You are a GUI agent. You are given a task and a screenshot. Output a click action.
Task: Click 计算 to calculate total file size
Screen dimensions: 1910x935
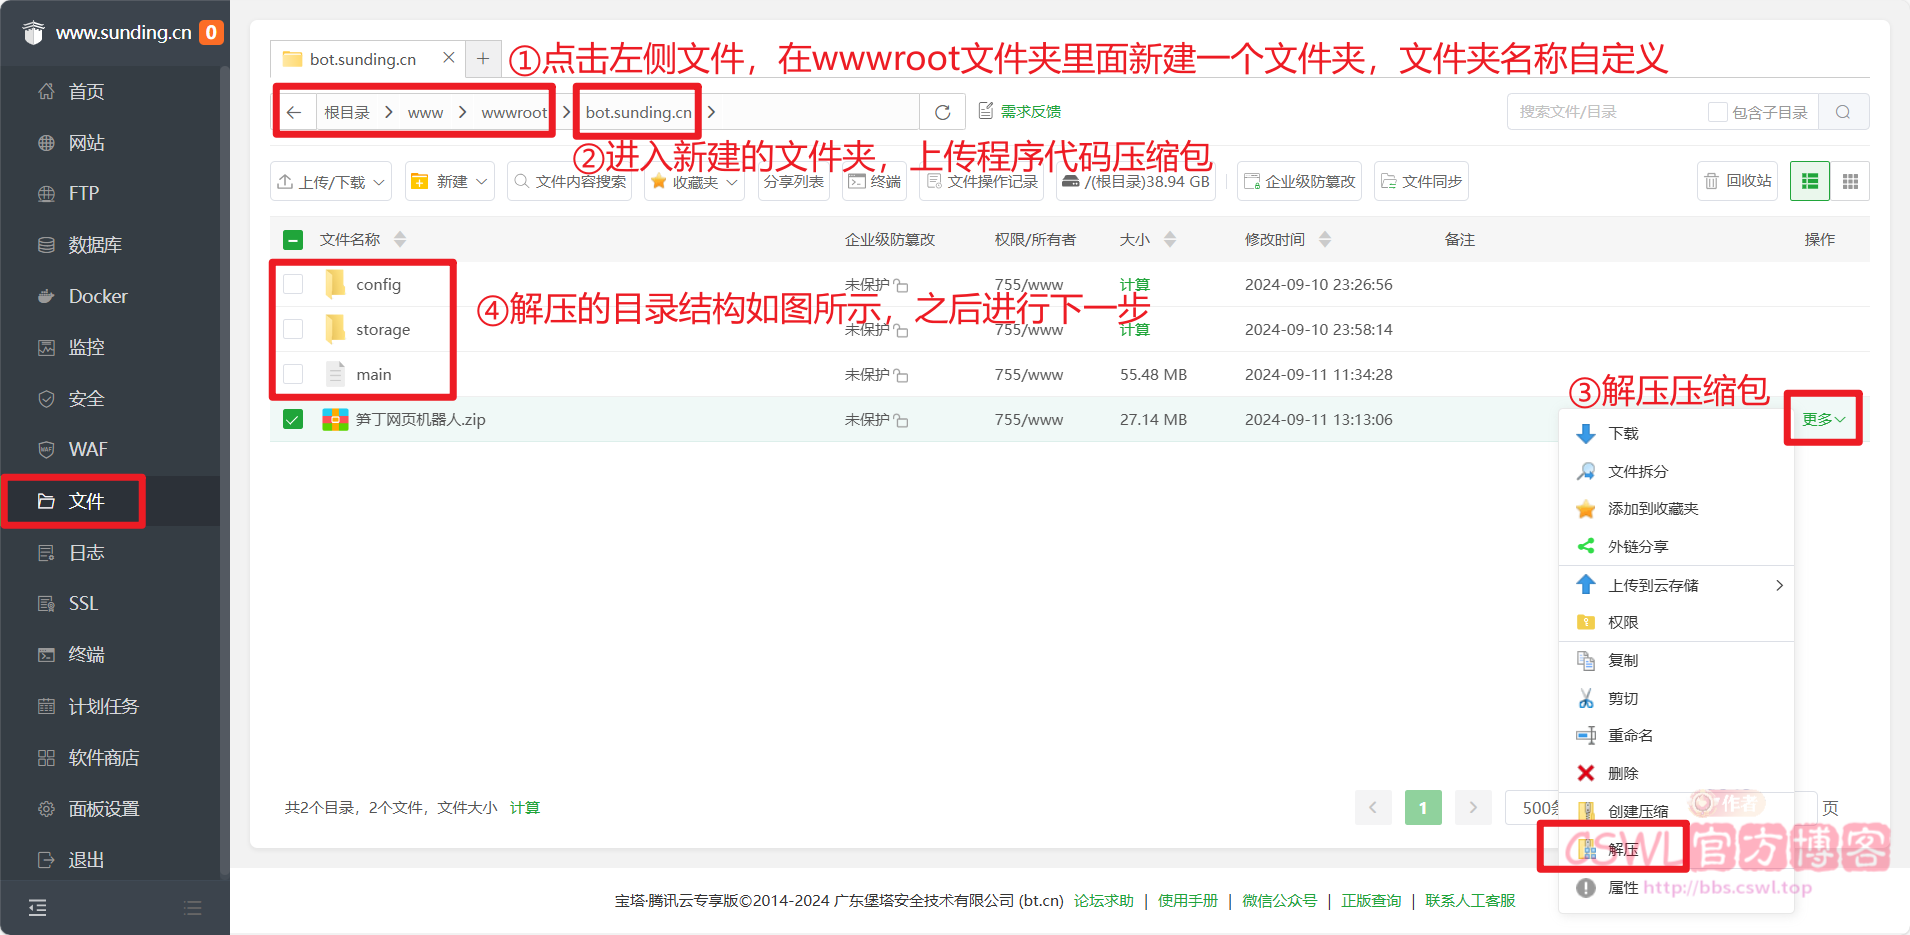tap(524, 807)
